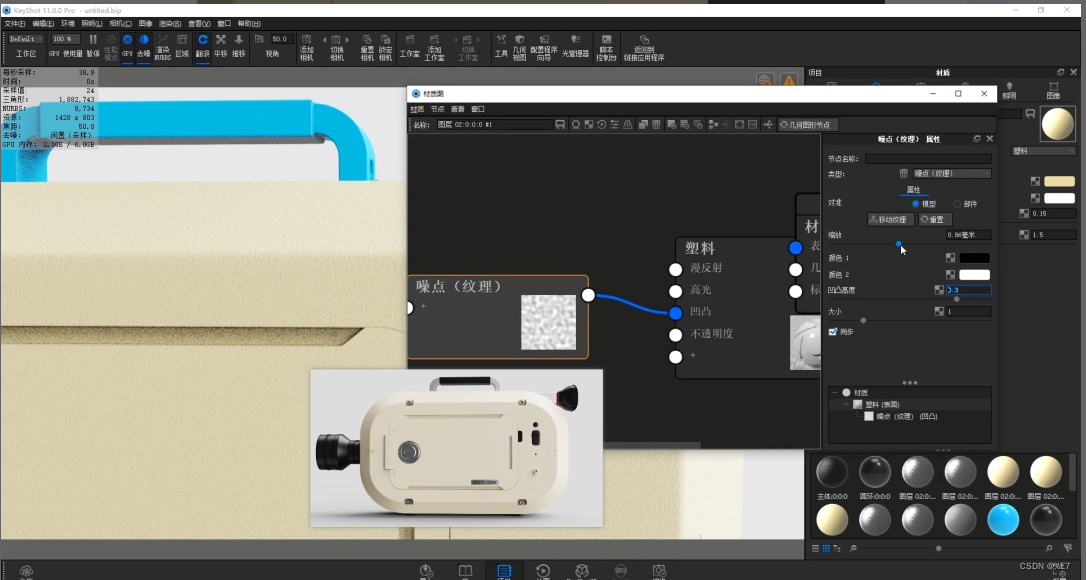Open the 类型 噪点（纹理） dropdown
1086x580 pixels.
click(952, 173)
